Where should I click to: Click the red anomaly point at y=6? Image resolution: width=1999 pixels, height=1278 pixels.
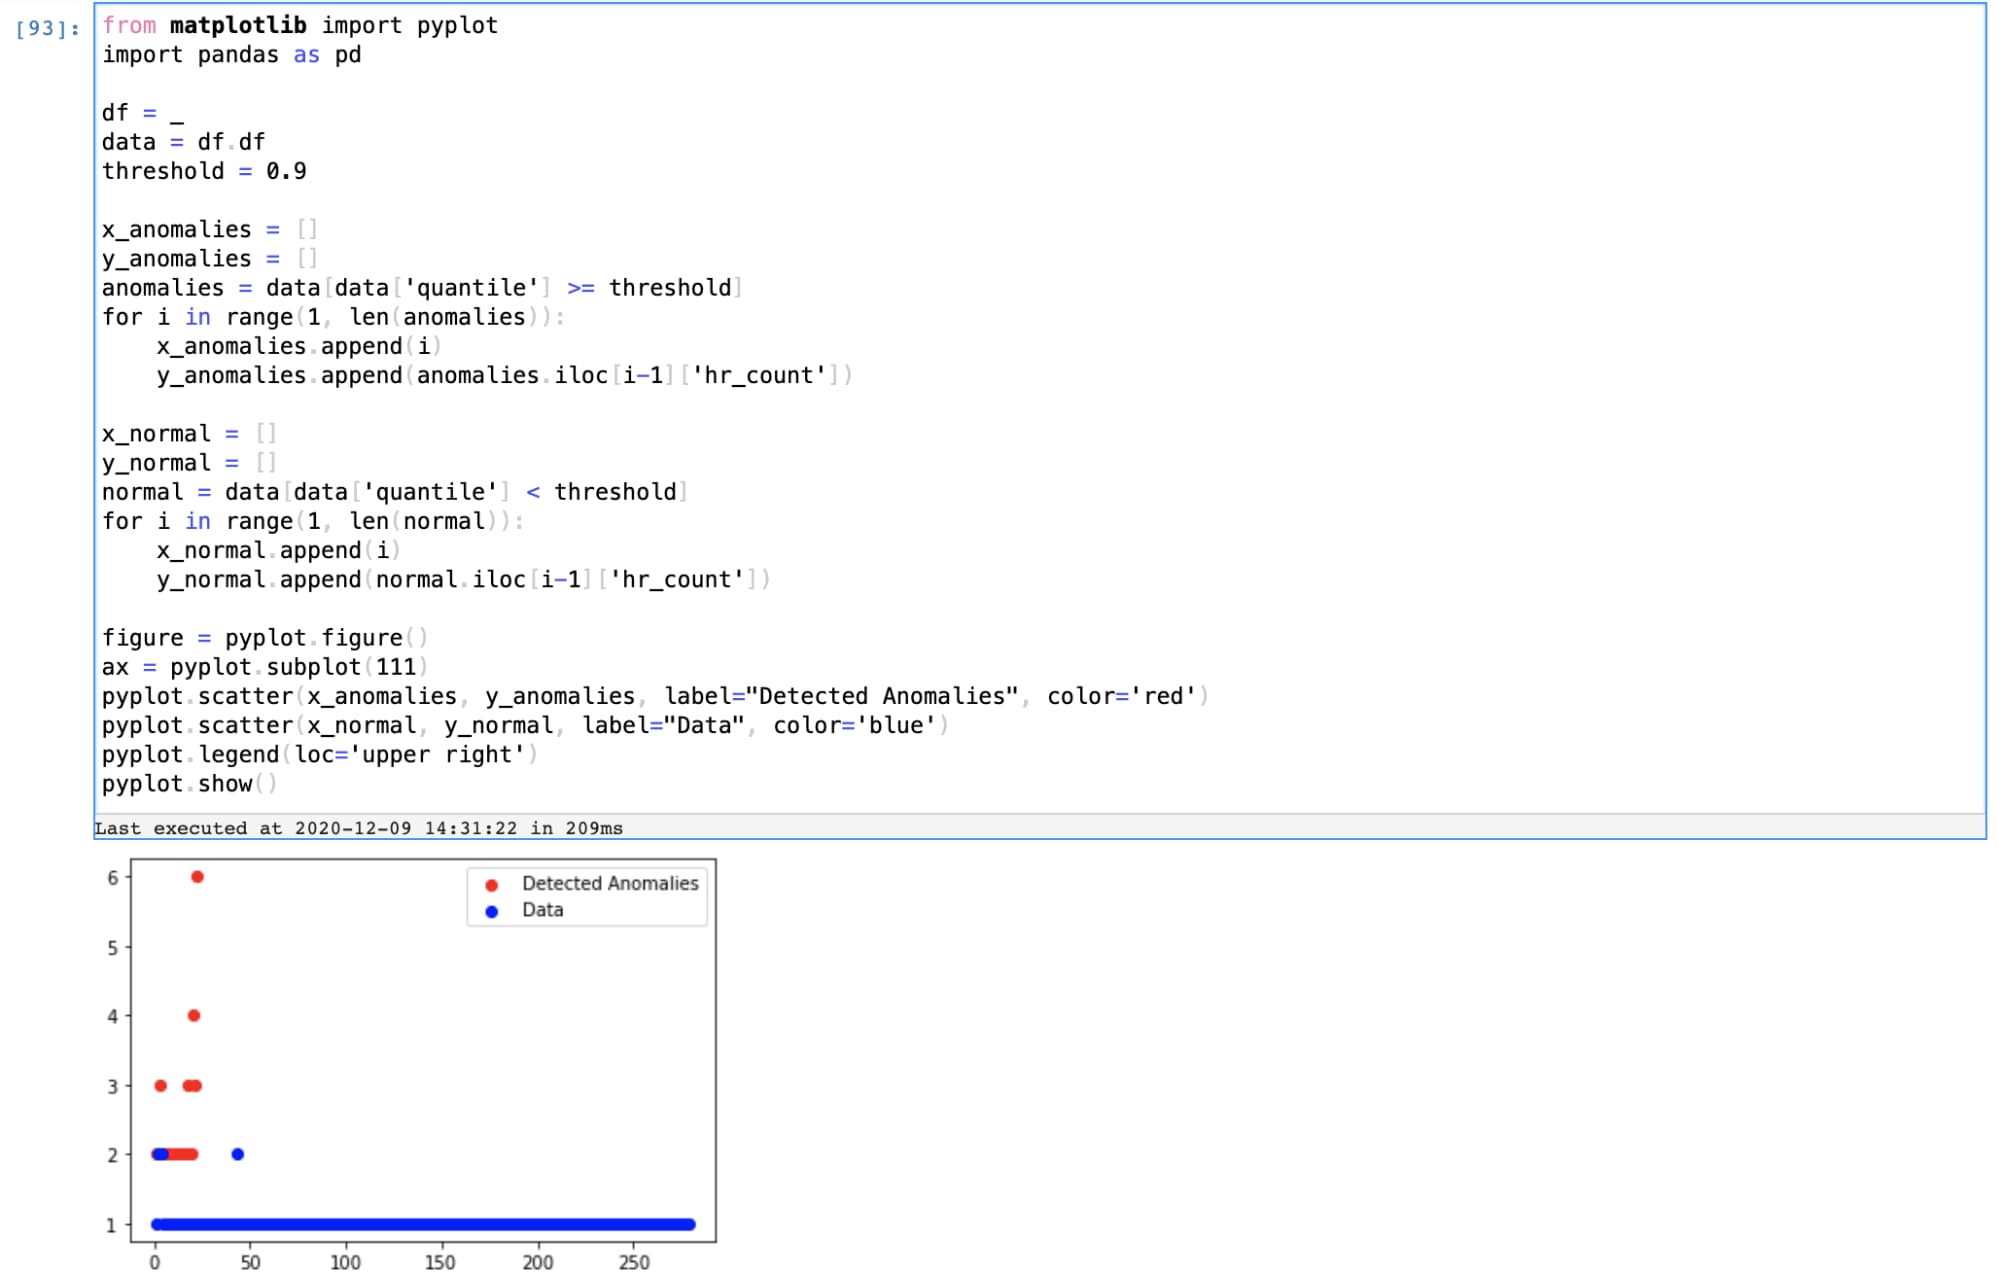pyautogui.click(x=197, y=877)
